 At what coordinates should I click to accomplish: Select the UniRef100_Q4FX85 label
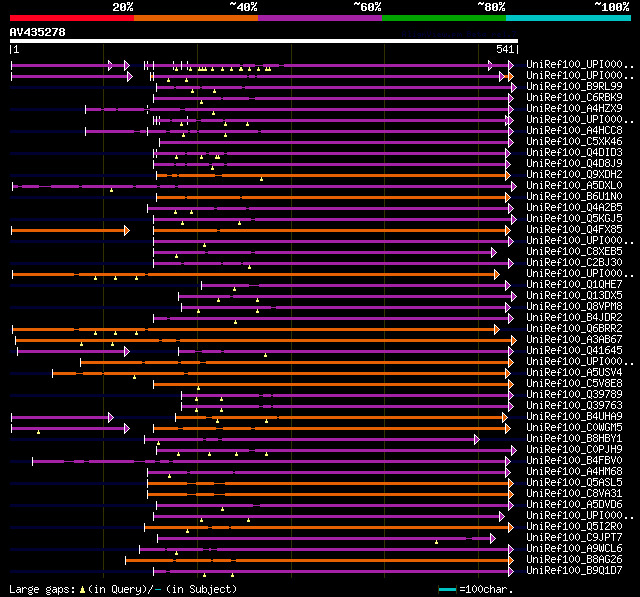point(574,230)
